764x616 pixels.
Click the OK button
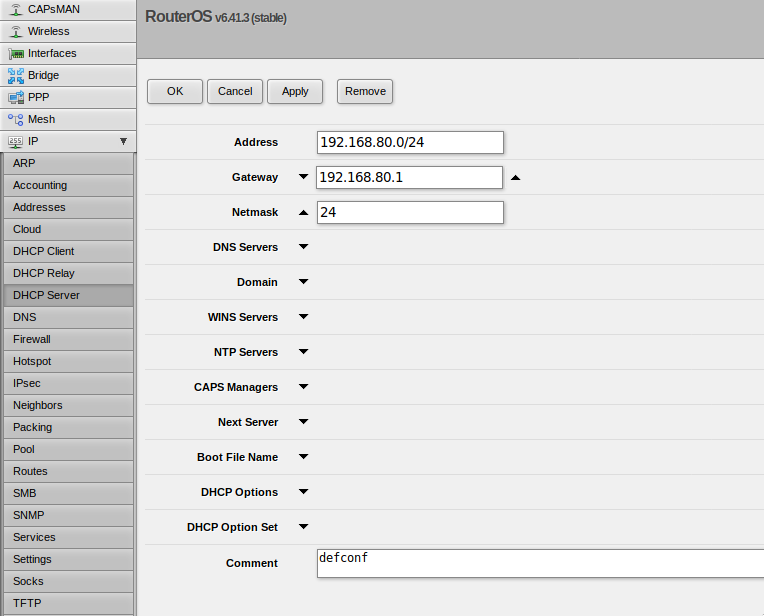pos(175,92)
